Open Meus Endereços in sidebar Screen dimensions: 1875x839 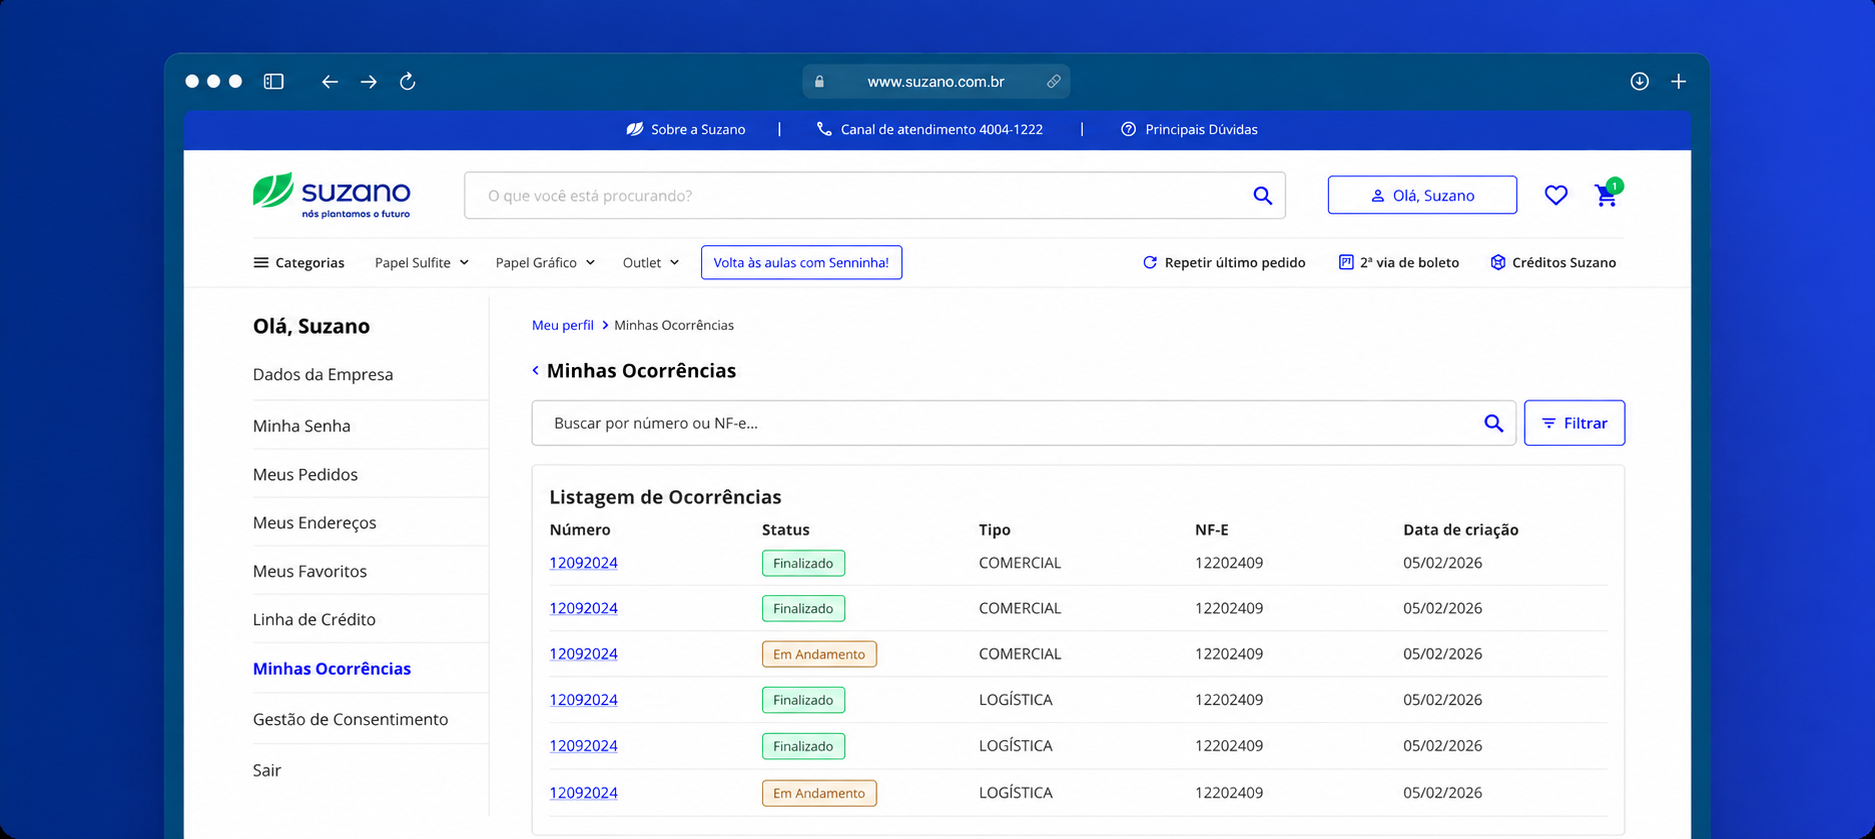pyautogui.click(x=315, y=522)
